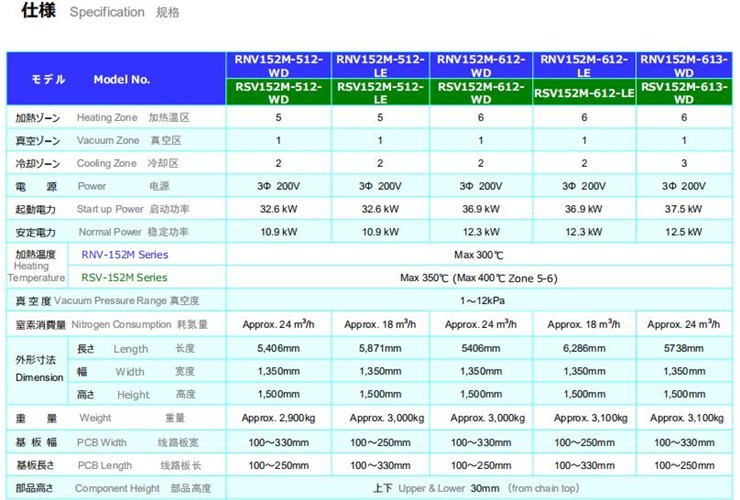740x500 pixels.
Task: Select the Model No. header cell
Action: [x=116, y=79]
